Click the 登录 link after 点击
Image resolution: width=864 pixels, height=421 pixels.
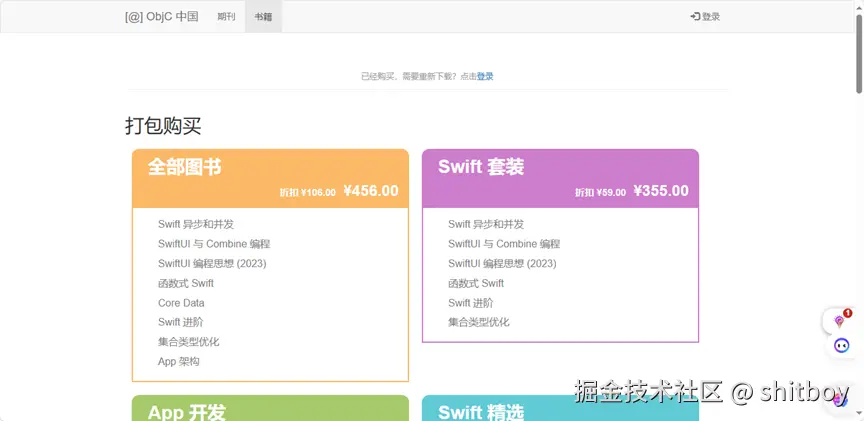(485, 77)
